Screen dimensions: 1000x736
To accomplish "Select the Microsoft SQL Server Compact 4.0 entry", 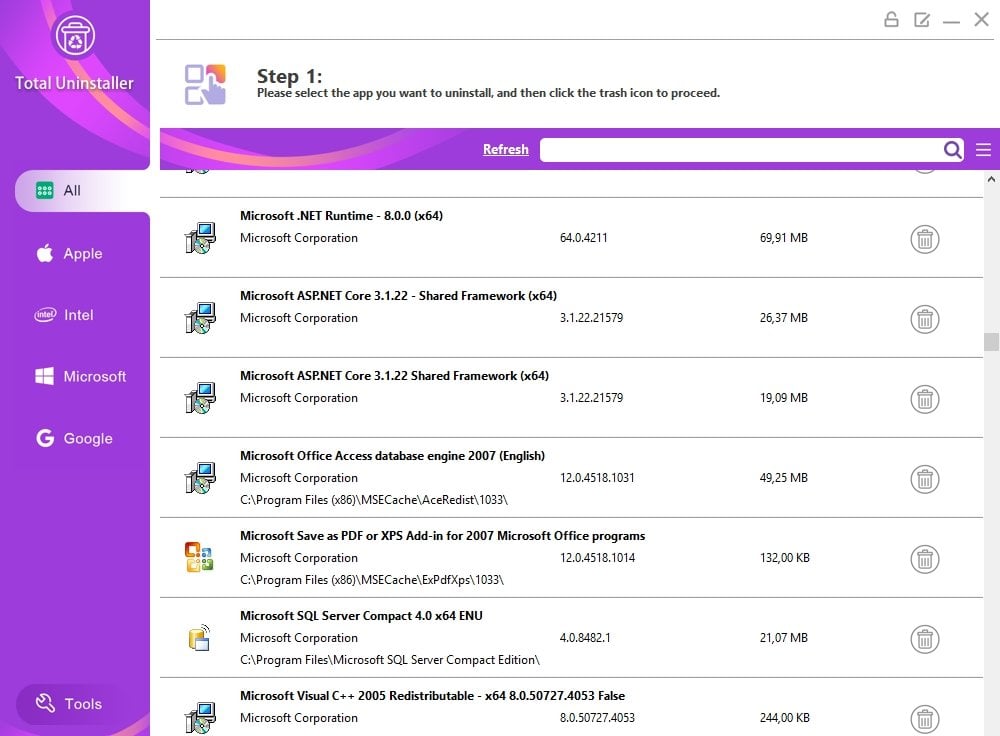I will [x=361, y=616].
